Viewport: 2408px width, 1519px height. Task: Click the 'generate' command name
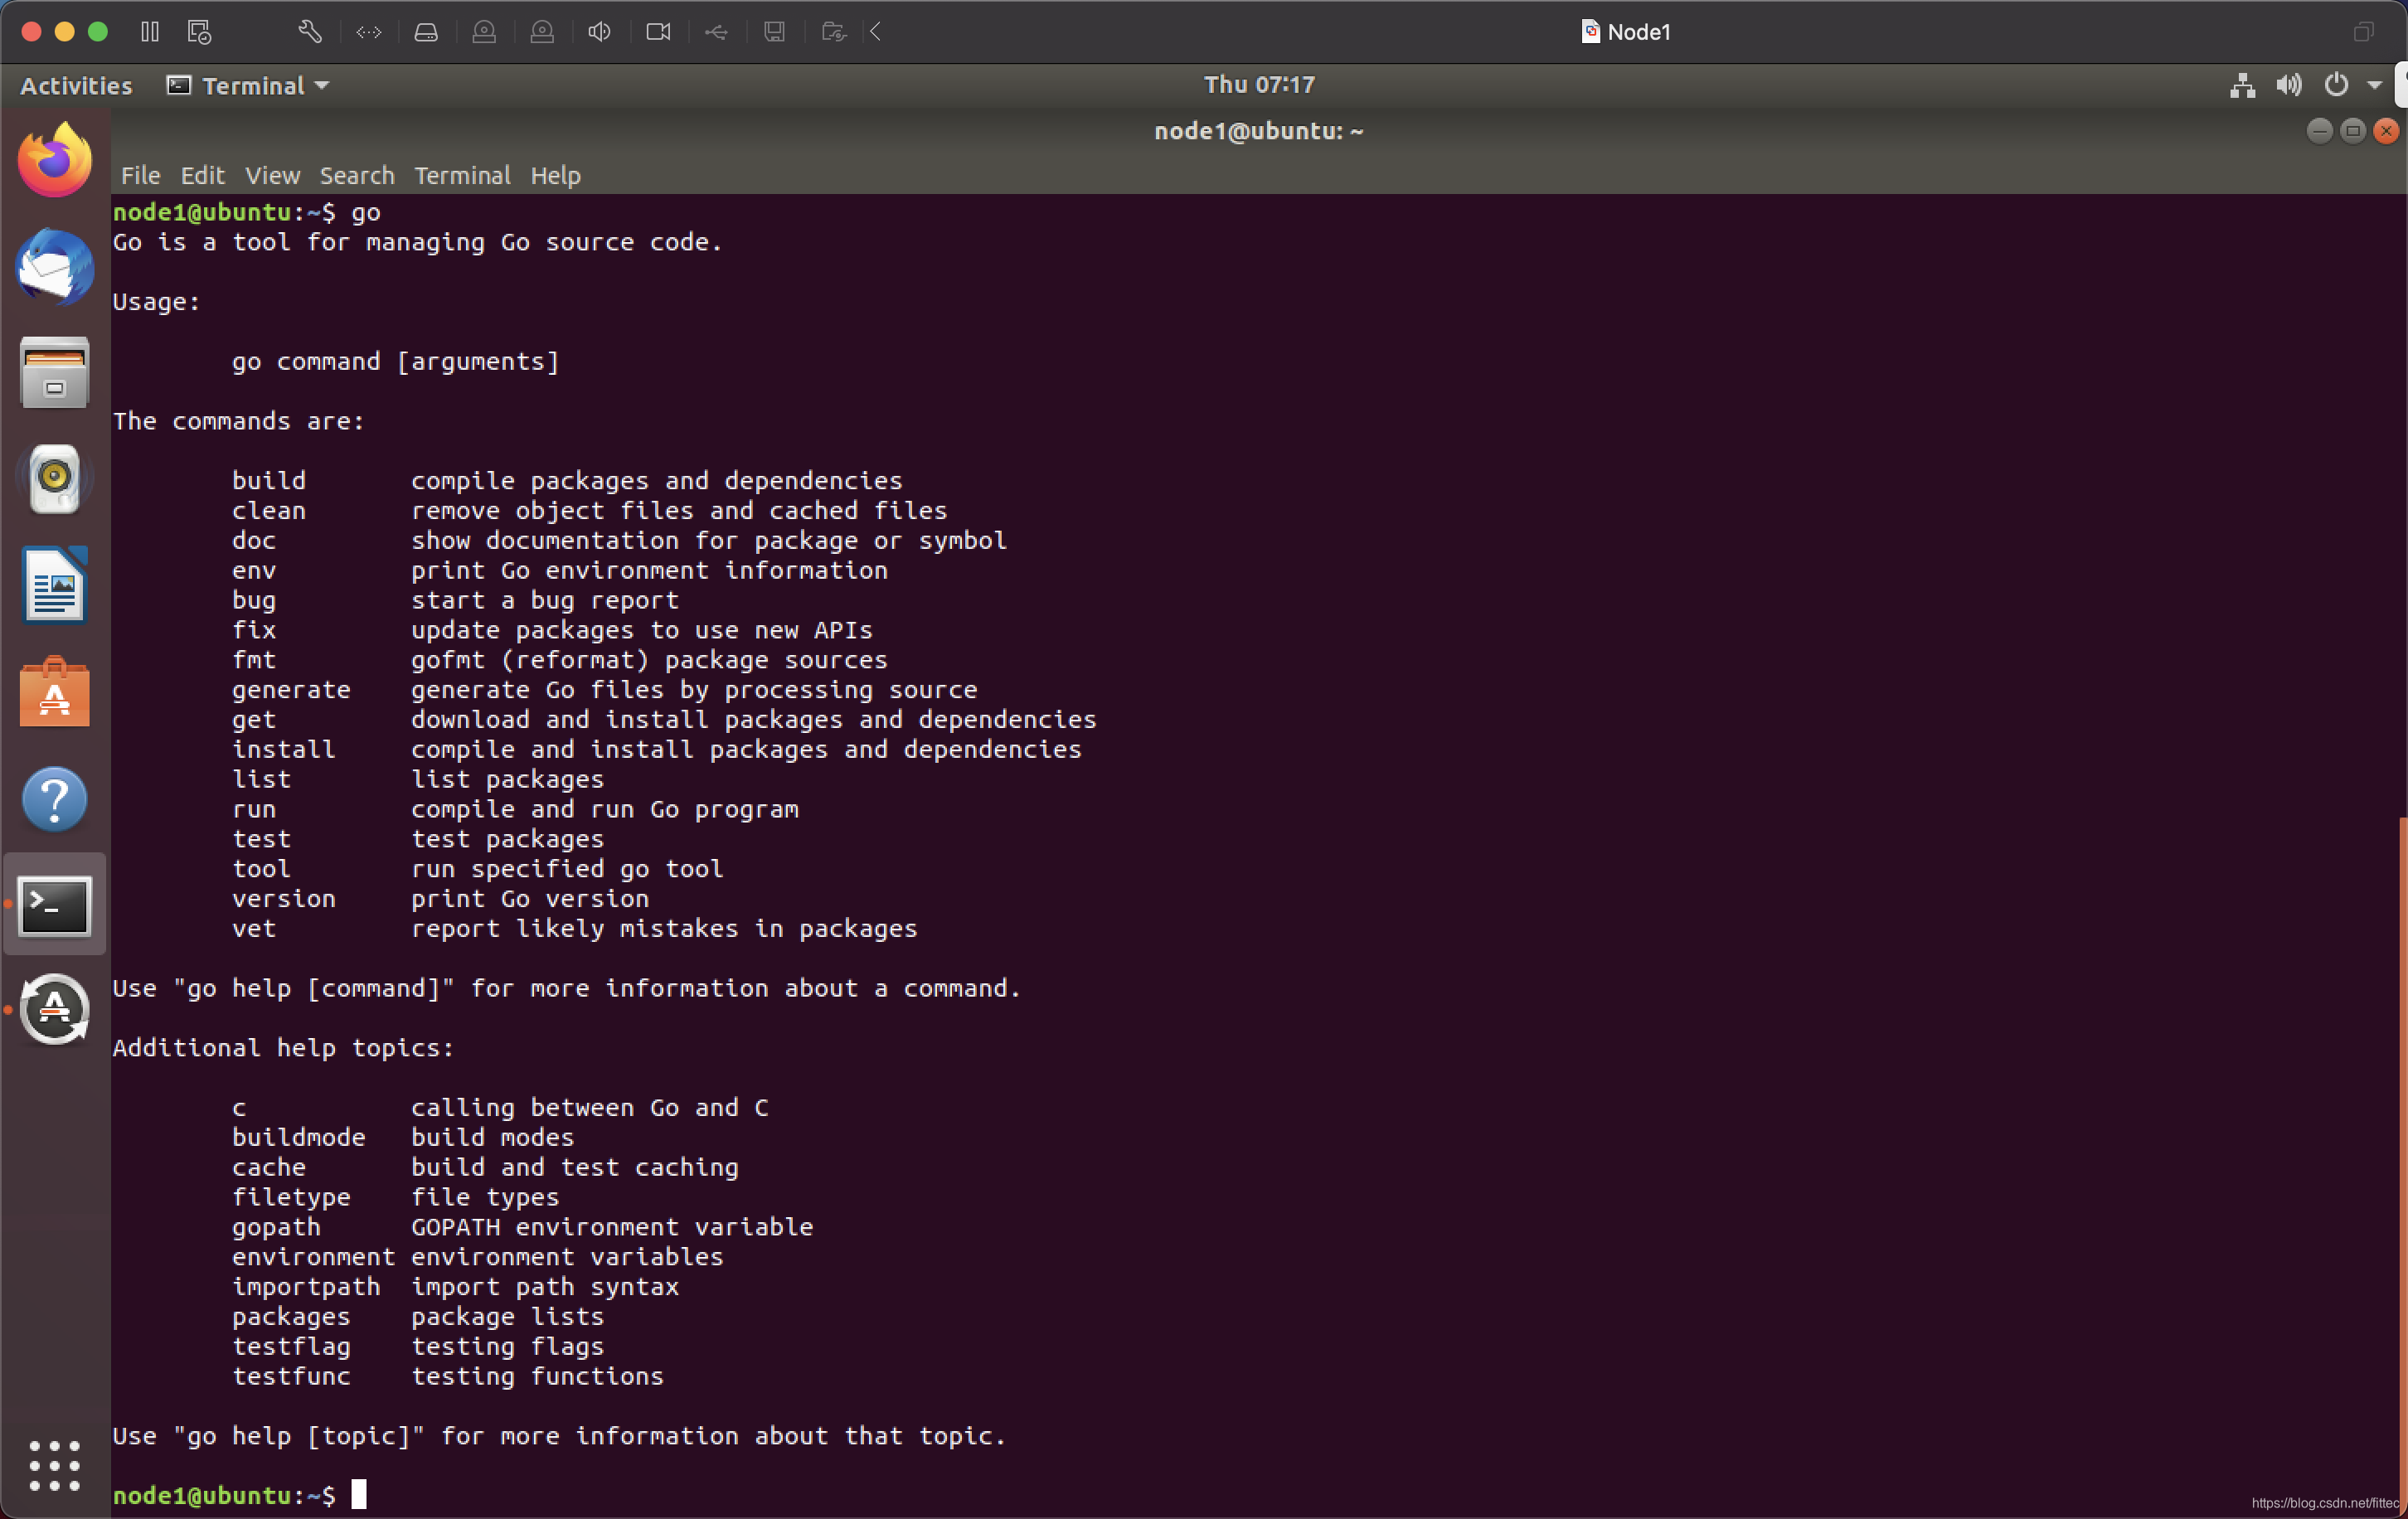(x=291, y=690)
